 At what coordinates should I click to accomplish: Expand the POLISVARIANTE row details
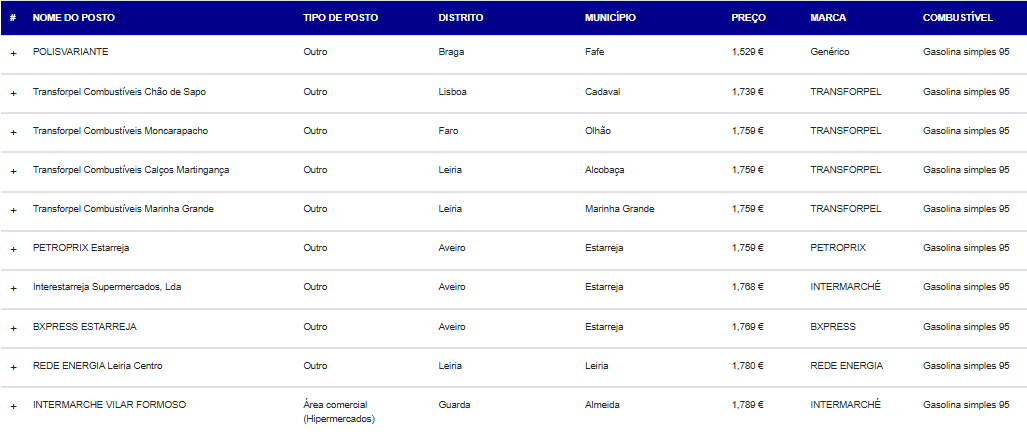coord(14,53)
